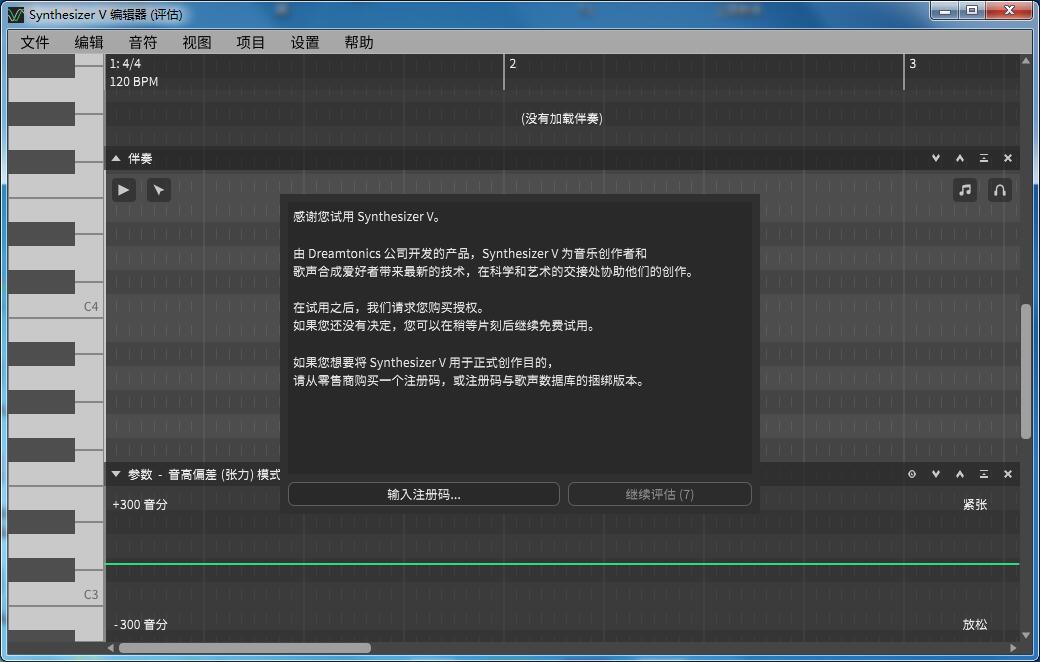Collapse the 伴奏 panel using its triangle

coord(116,158)
